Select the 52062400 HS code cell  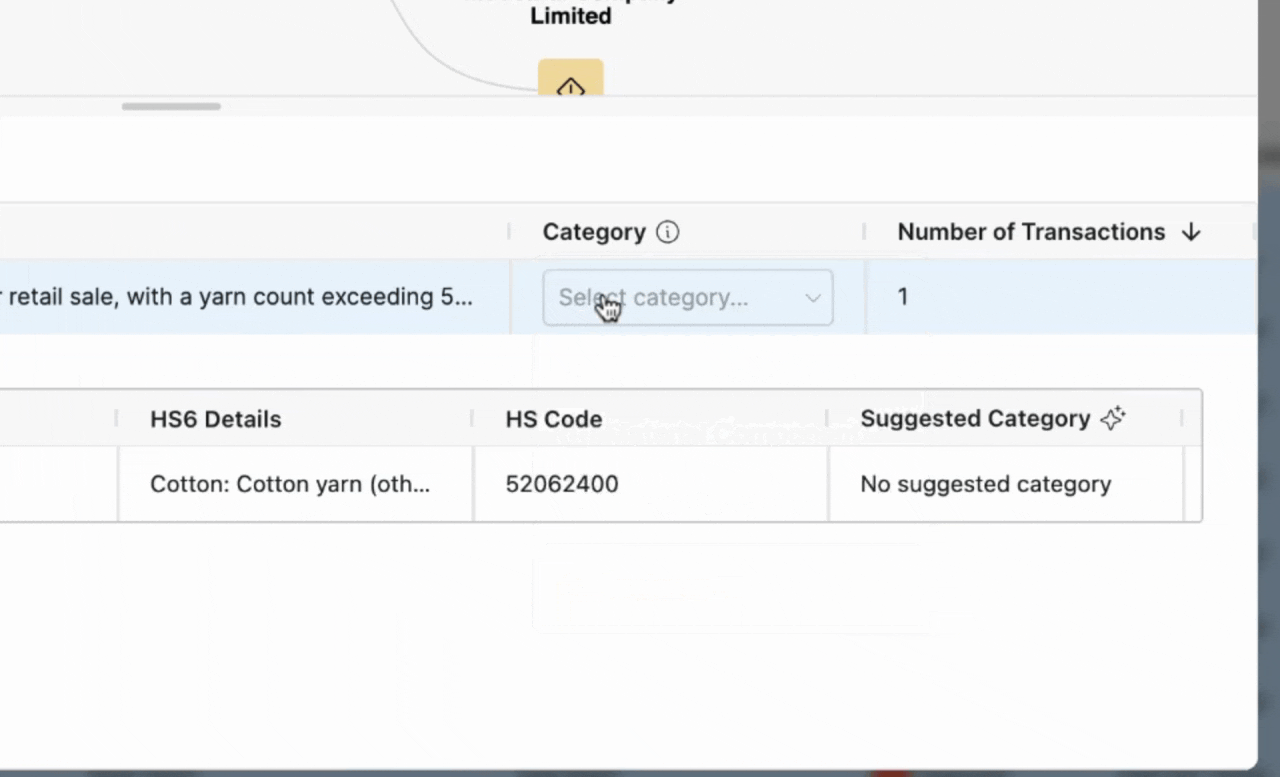click(561, 484)
